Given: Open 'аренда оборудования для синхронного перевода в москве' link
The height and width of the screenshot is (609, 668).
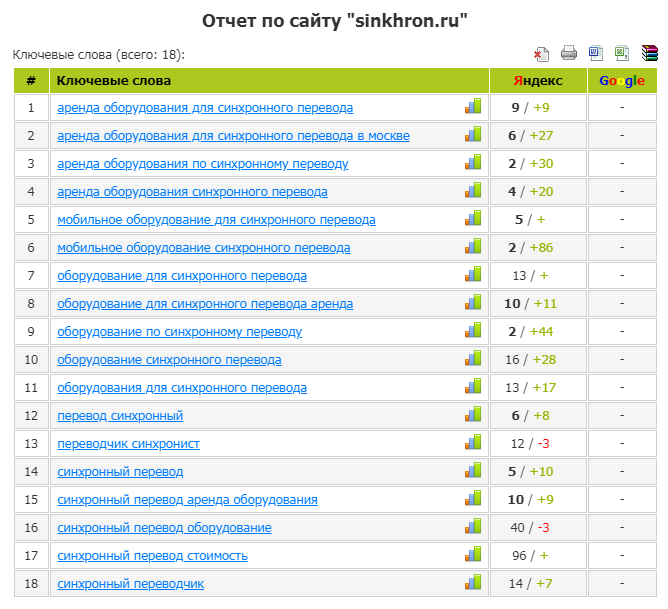Looking at the screenshot, I should (x=233, y=136).
